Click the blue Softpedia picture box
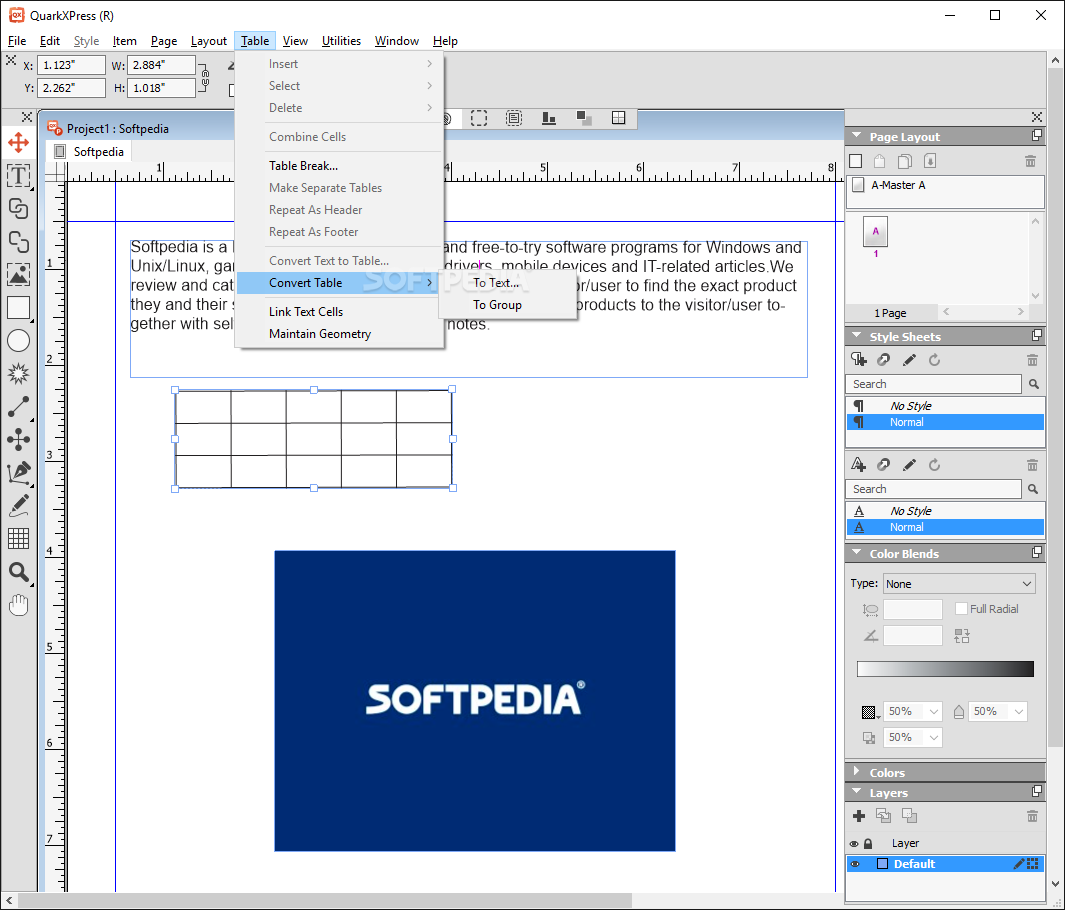This screenshot has width=1065, height=910. point(475,700)
